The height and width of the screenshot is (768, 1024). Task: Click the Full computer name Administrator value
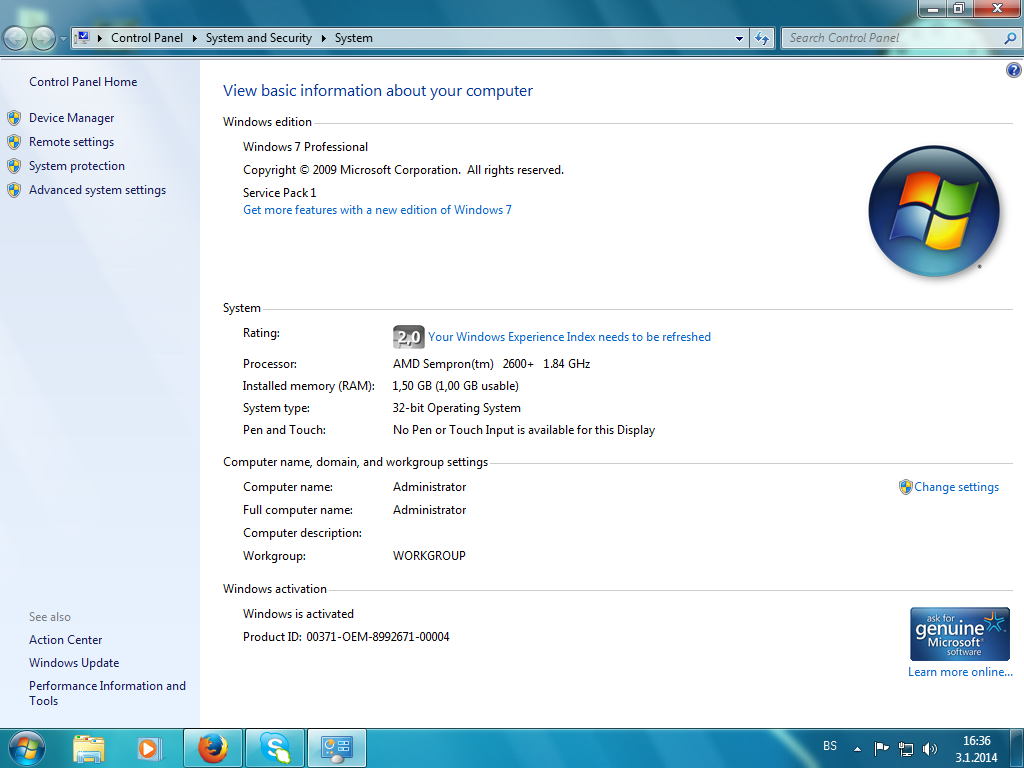pyautogui.click(x=429, y=510)
